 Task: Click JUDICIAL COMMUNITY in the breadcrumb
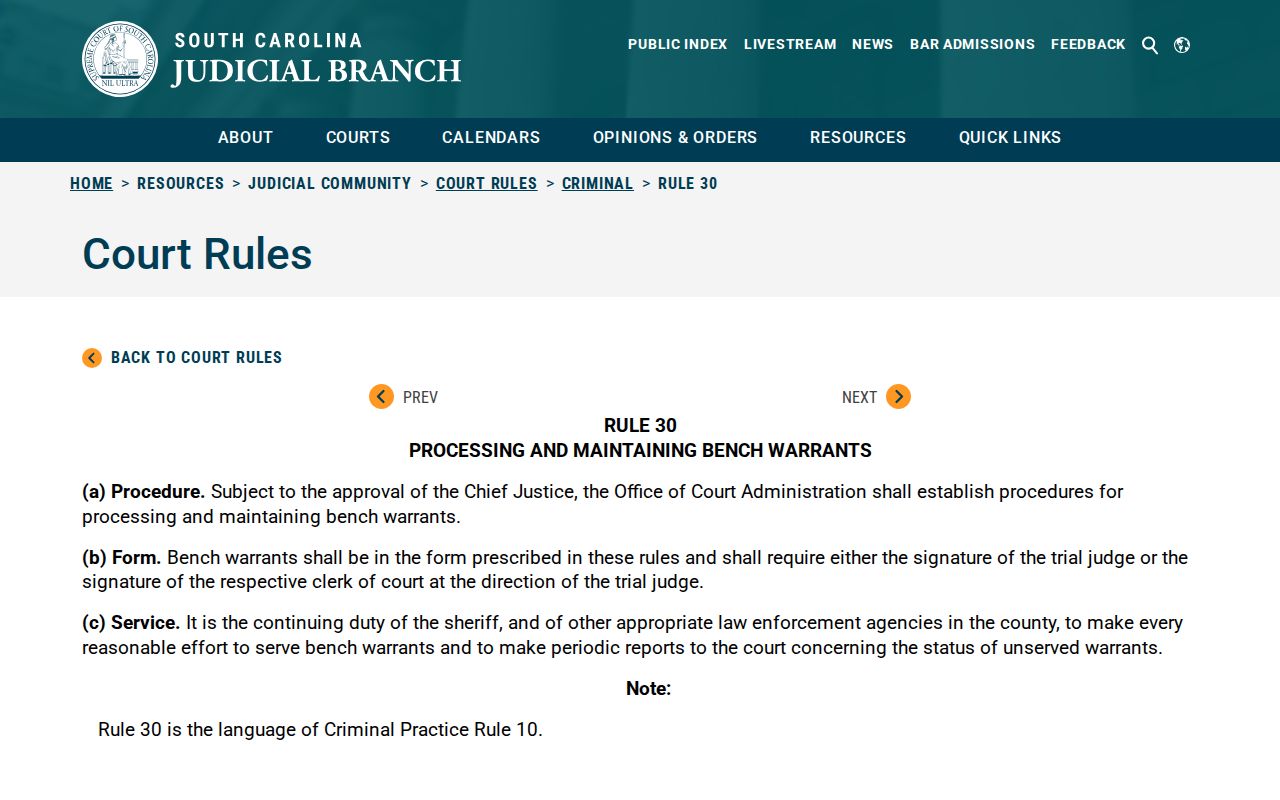coord(329,184)
